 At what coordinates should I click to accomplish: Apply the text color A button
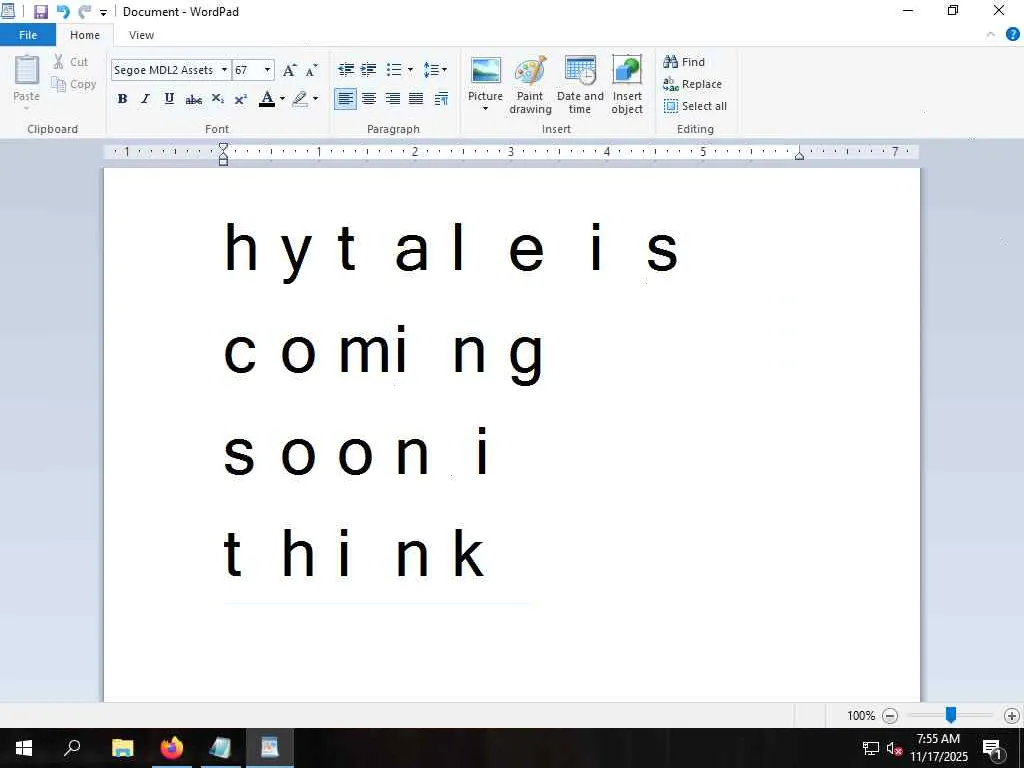click(266, 99)
